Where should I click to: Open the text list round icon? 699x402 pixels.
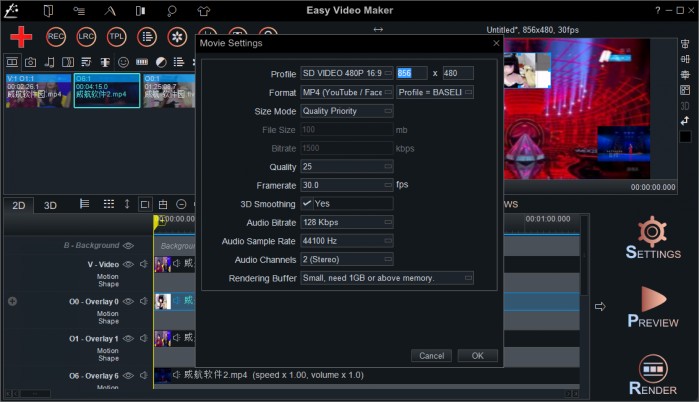[x=147, y=37]
